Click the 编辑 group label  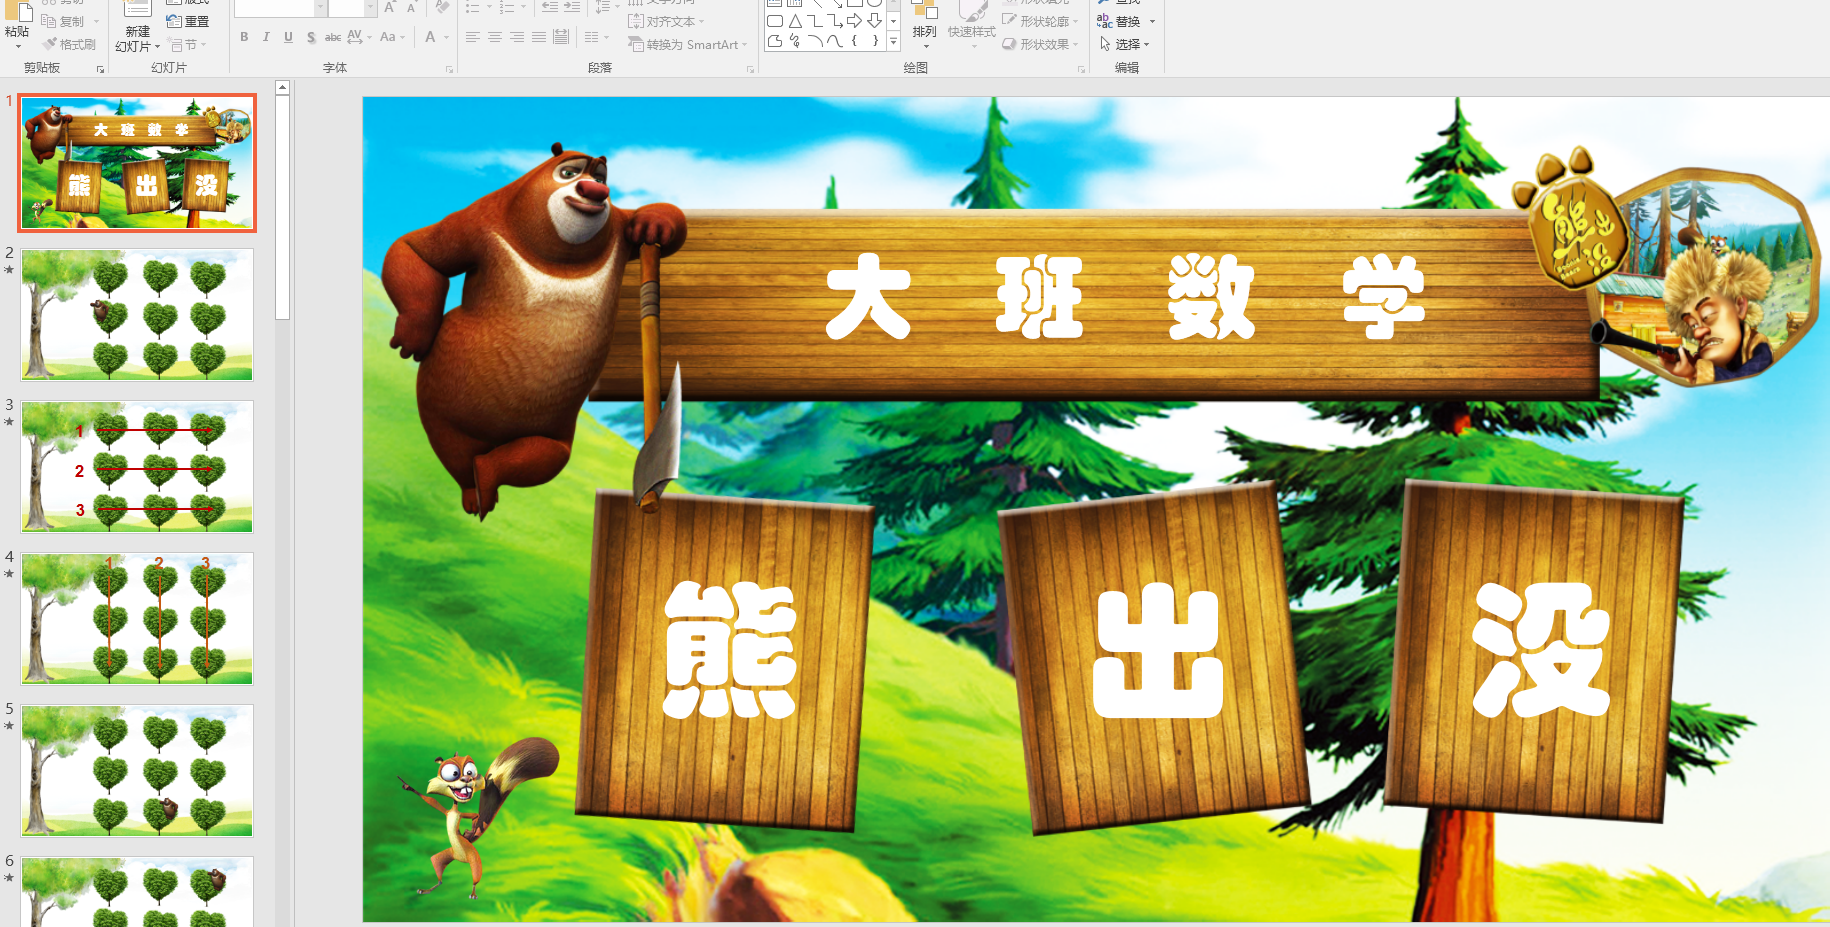pyautogui.click(x=1127, y=68)
